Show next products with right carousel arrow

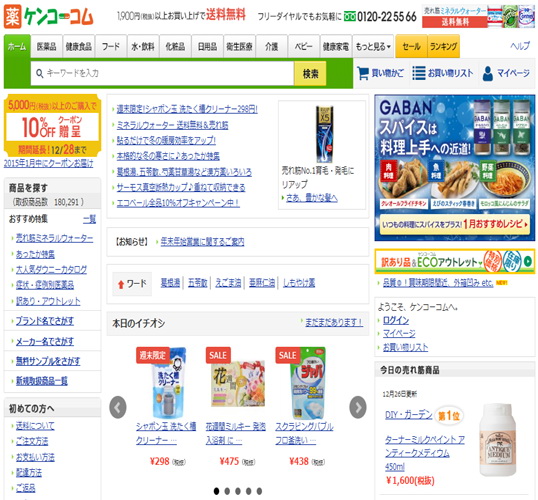click(x=358, y=407)
